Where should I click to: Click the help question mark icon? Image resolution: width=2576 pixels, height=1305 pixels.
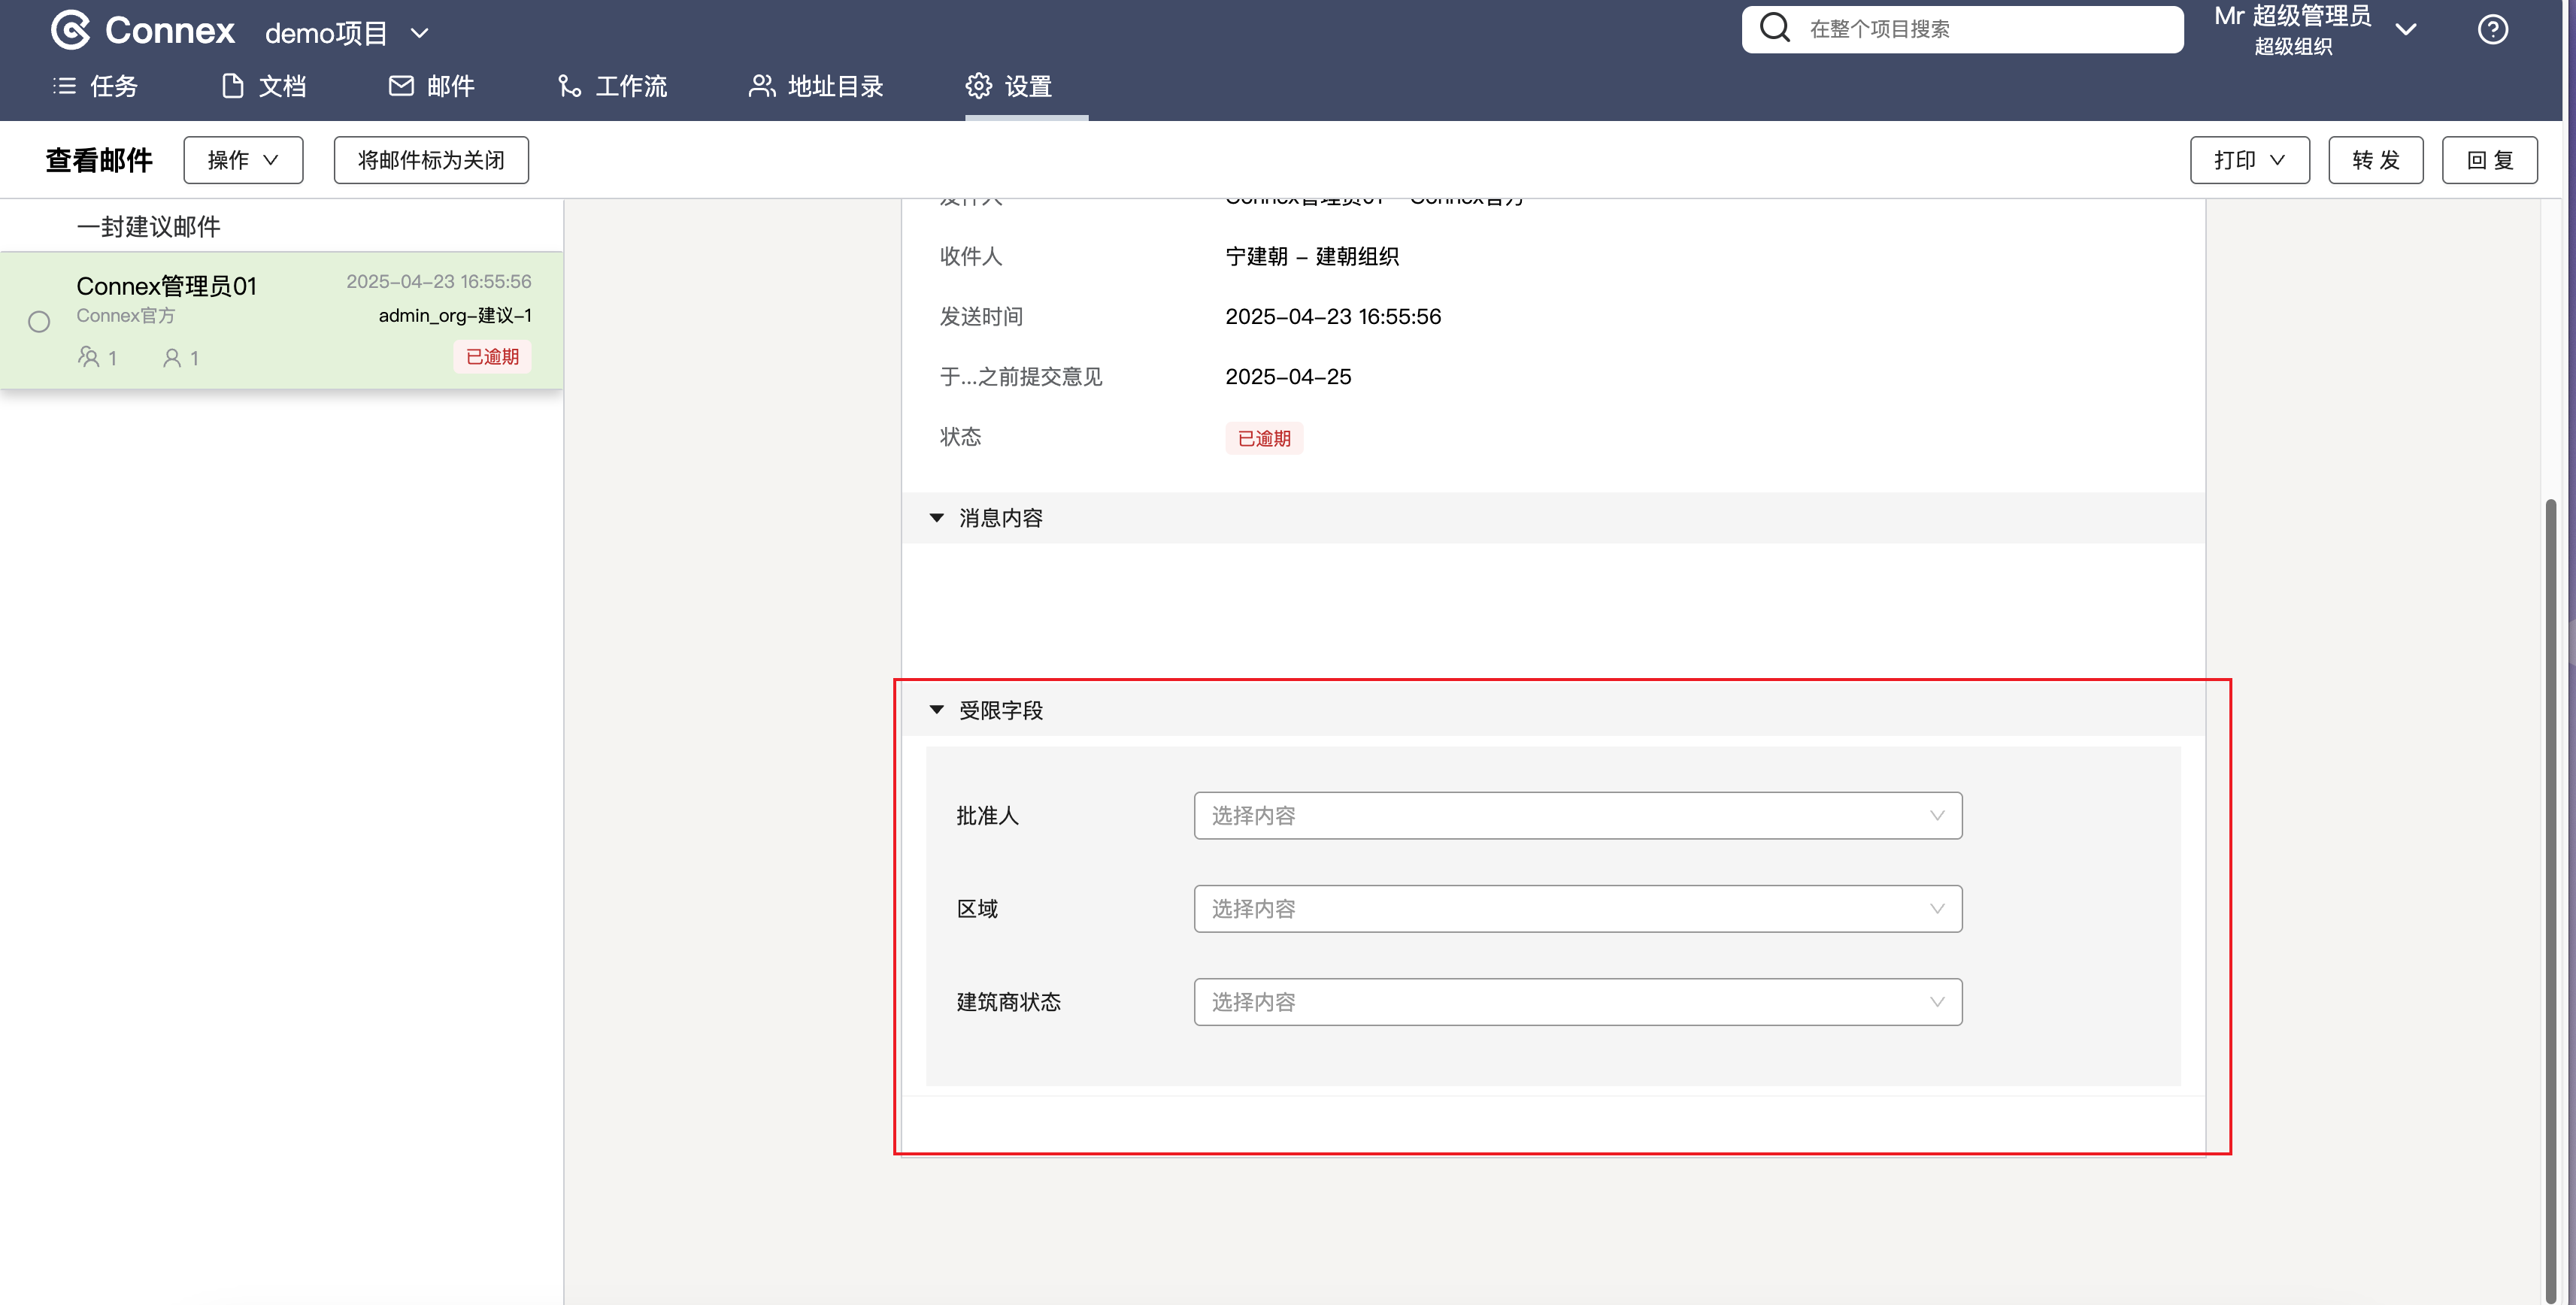tap(2492, 30)
